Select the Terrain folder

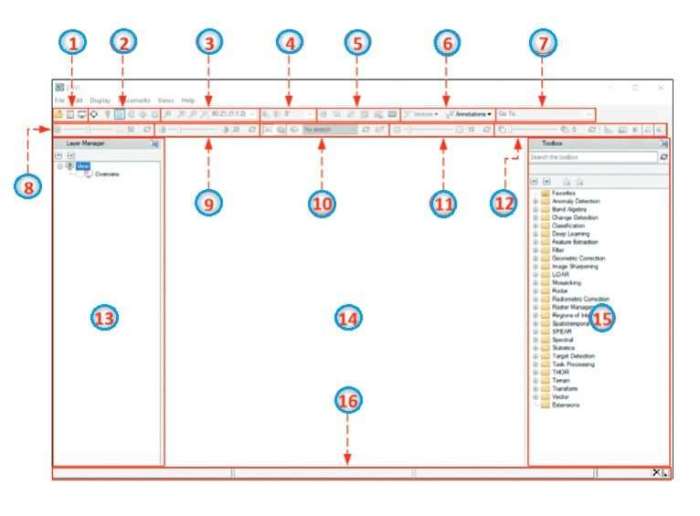pyautogui.click(x=561, y=380)
